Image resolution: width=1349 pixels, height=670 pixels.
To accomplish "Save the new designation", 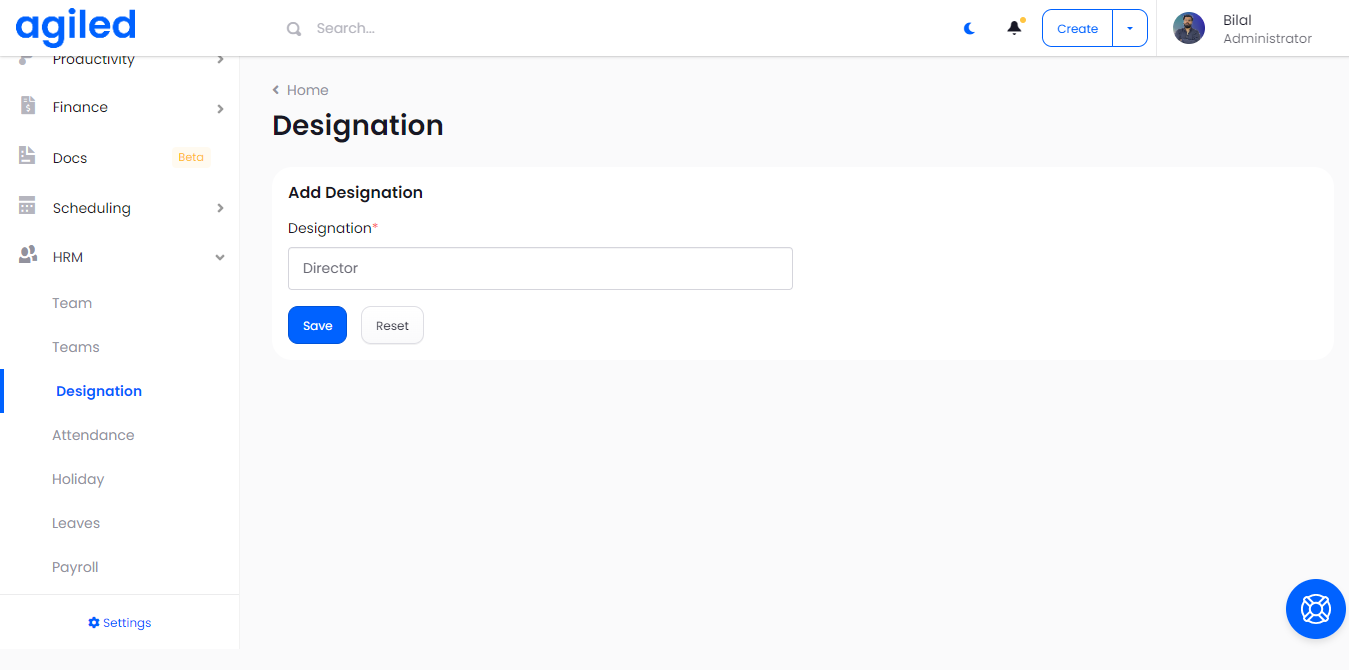I will [317, 326].
